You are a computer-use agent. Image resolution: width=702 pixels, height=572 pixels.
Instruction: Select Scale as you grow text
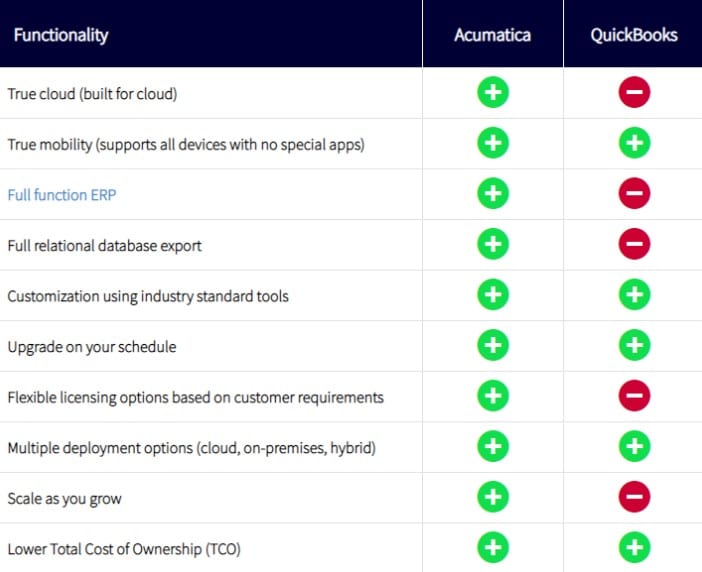pyautogui.click(x=64, y=499)
